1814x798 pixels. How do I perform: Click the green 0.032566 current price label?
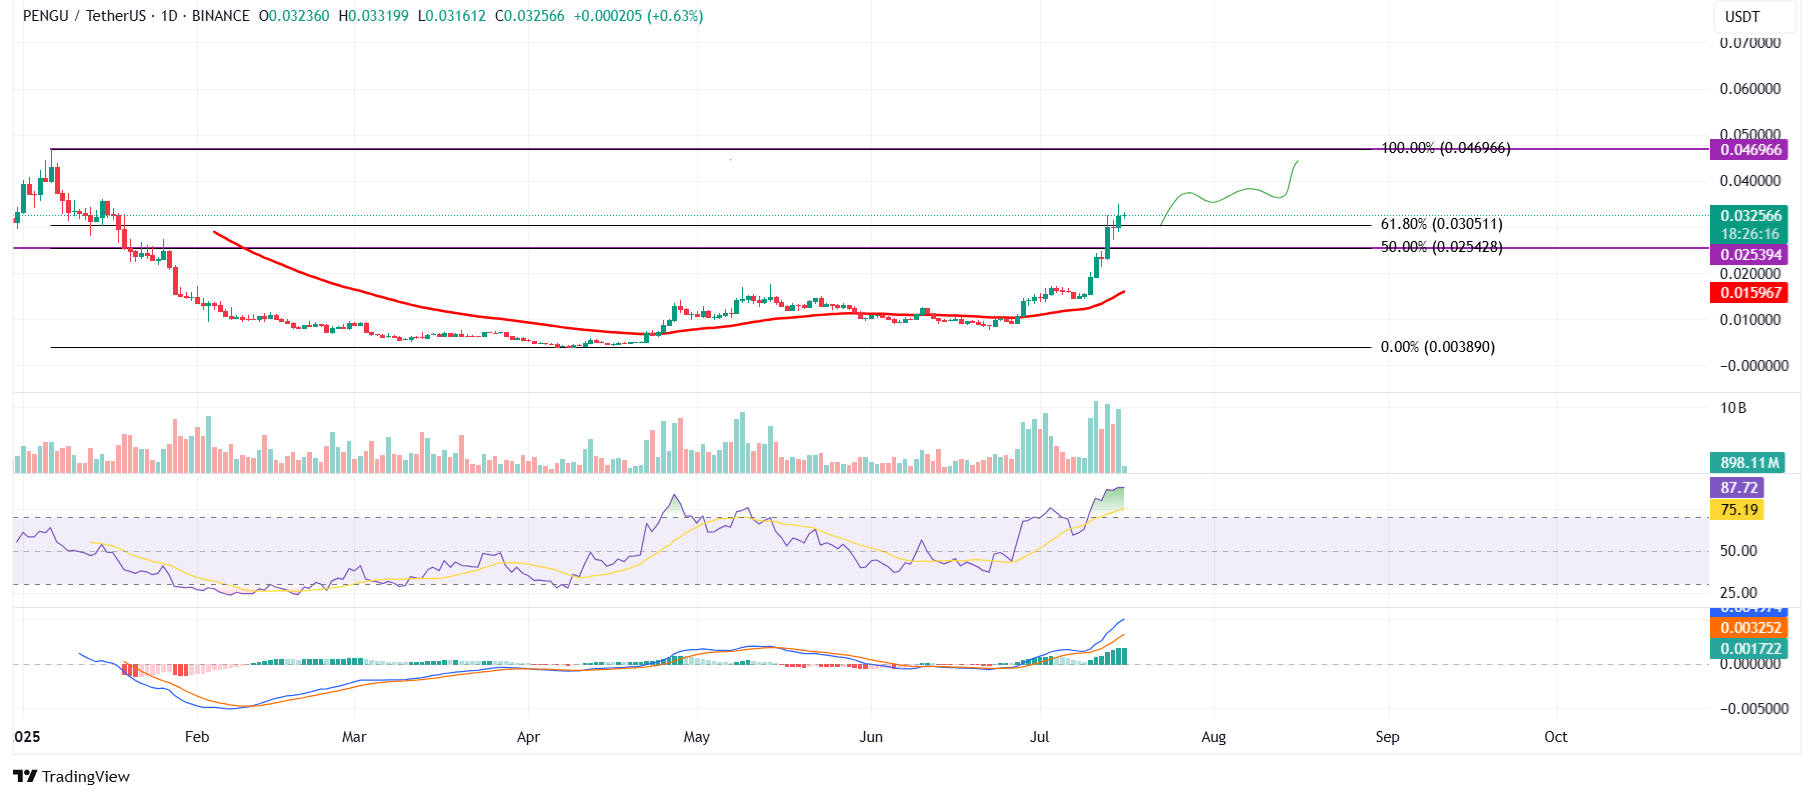click(1750, 216)
